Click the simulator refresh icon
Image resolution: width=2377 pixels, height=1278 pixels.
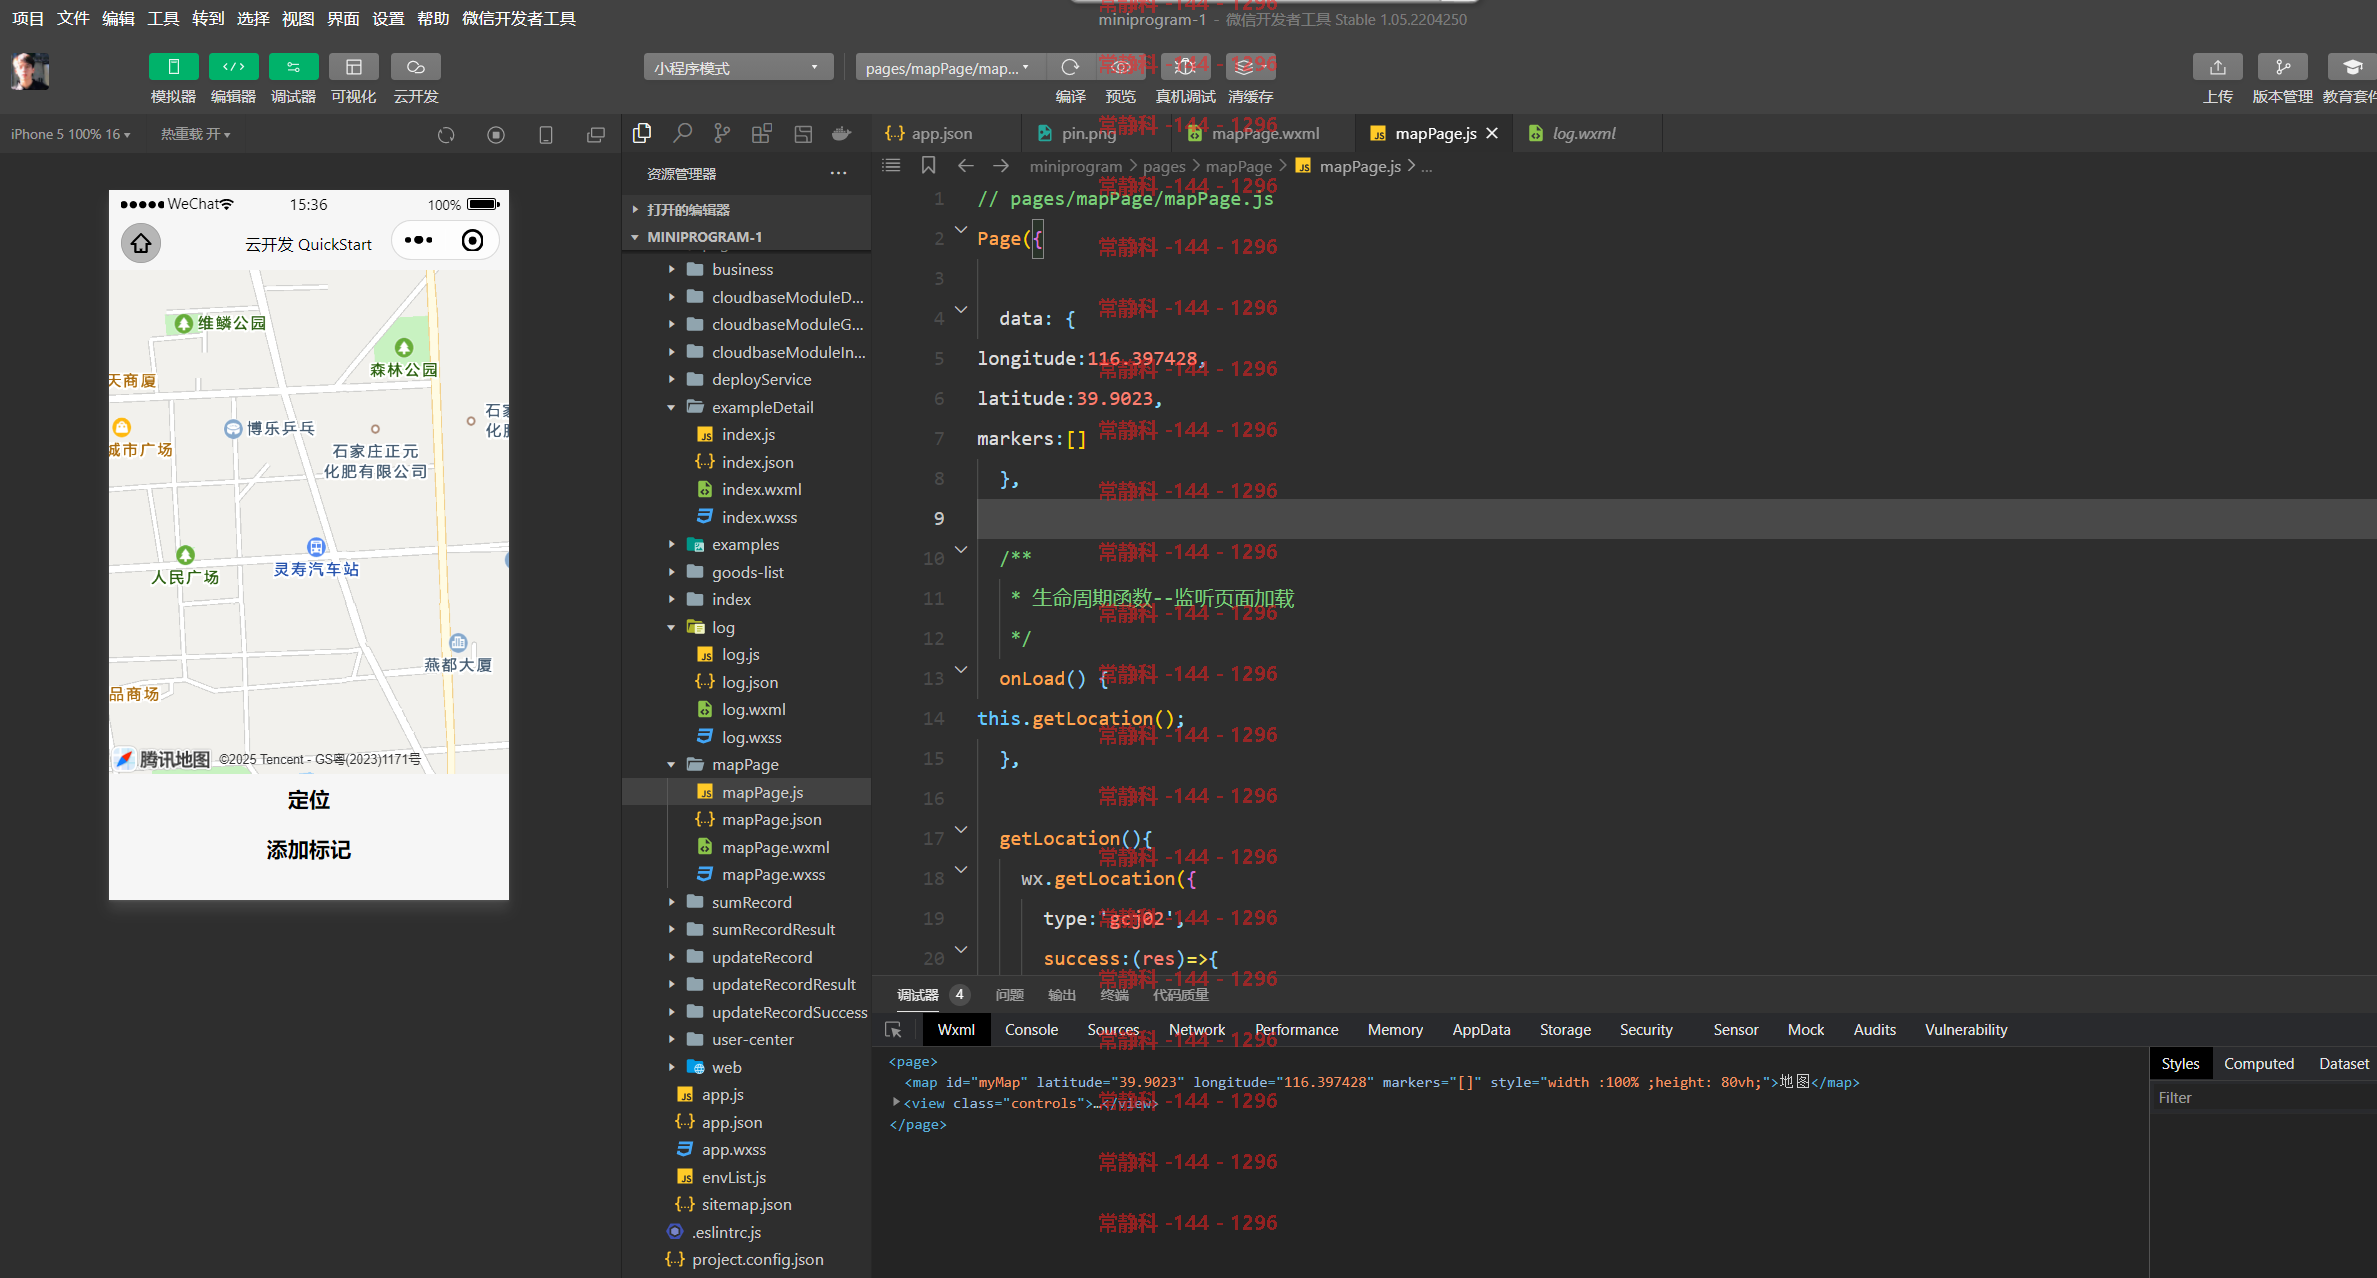(x=446, y=134)
